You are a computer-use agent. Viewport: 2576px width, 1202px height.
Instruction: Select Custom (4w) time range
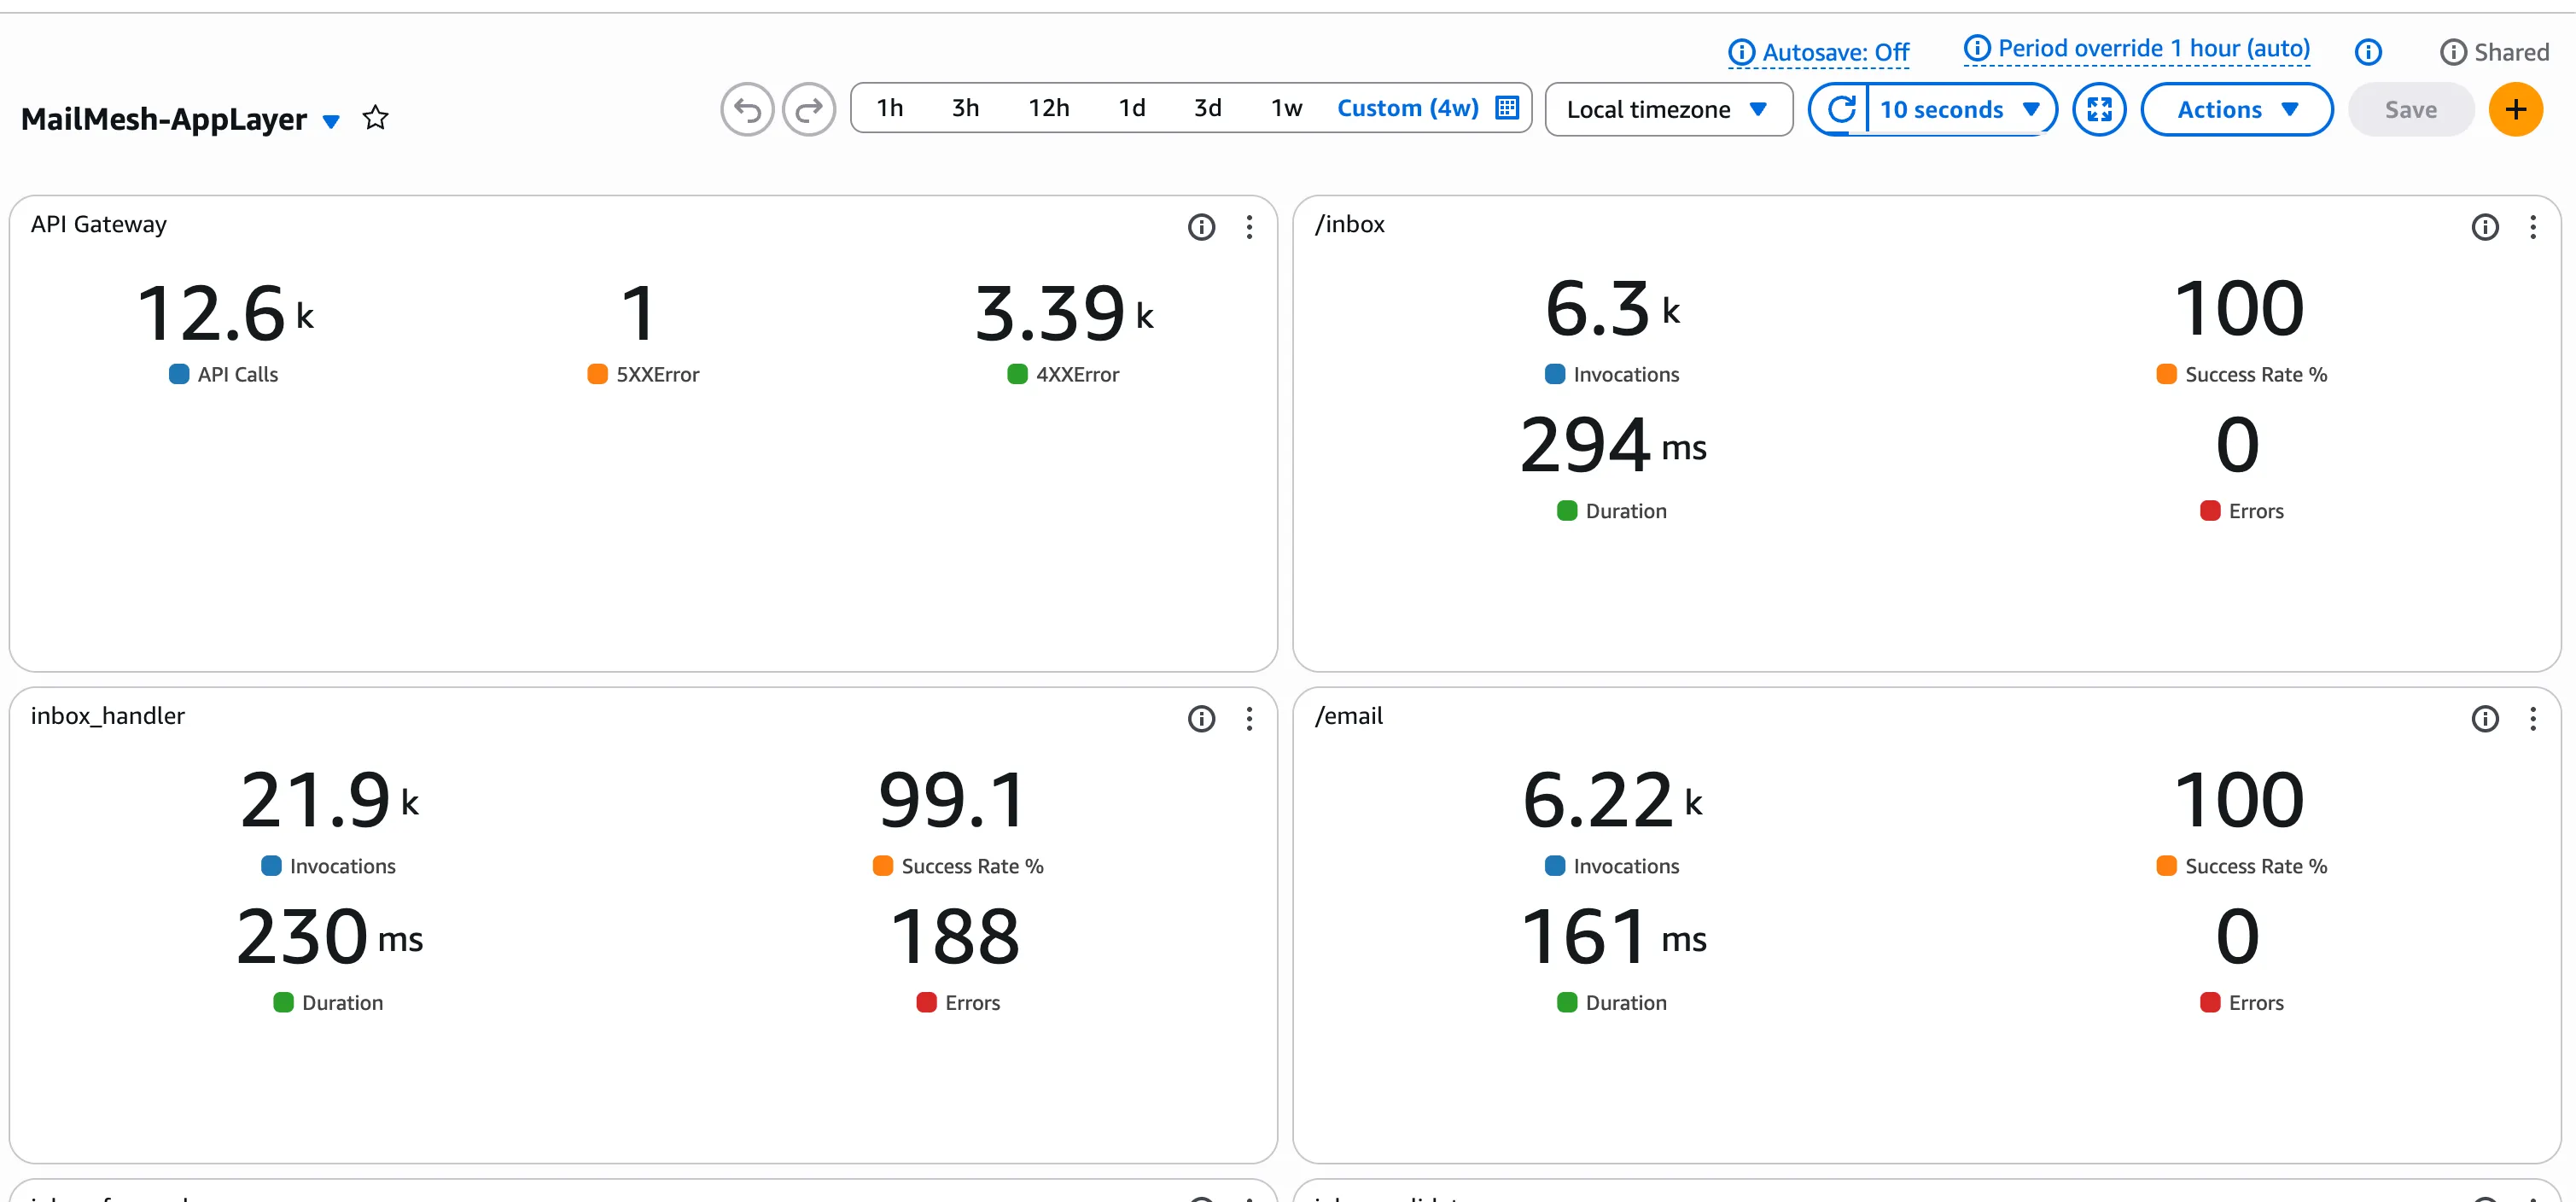pos(1408,108)
